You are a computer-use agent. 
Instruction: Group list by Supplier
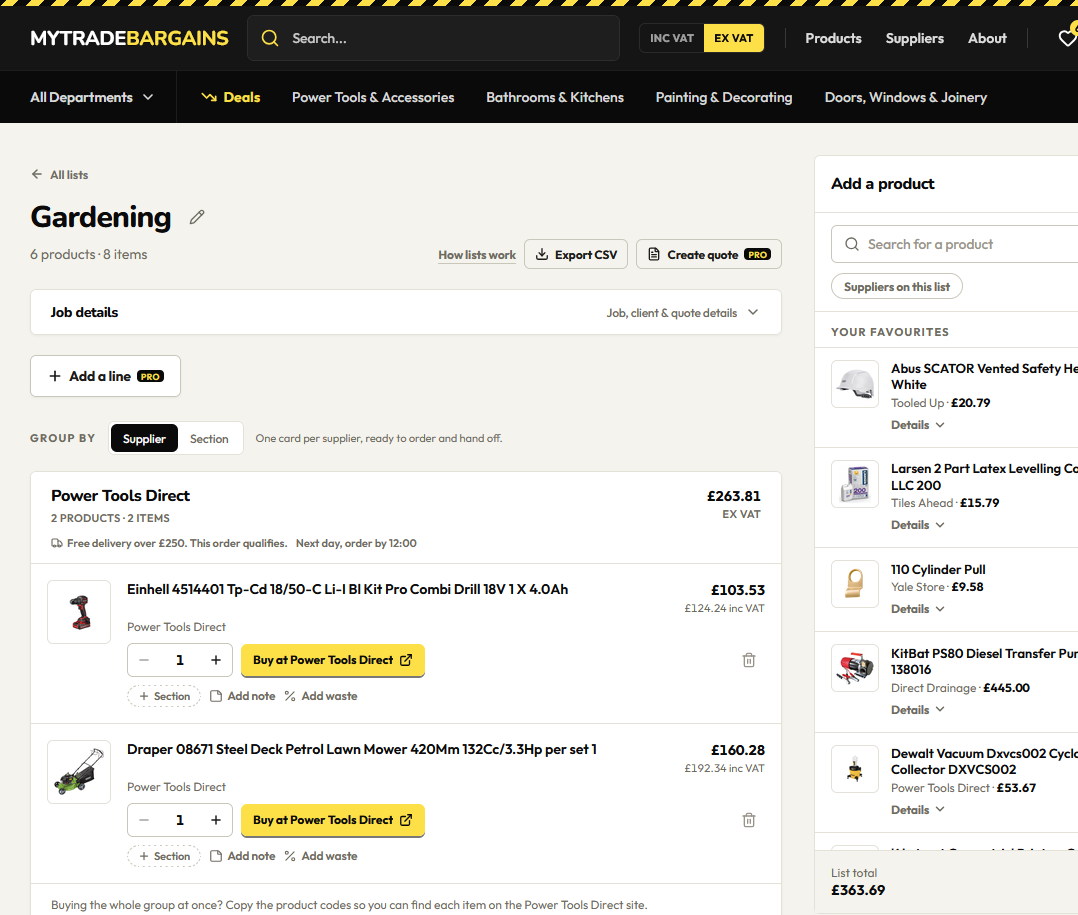(144, 439)
